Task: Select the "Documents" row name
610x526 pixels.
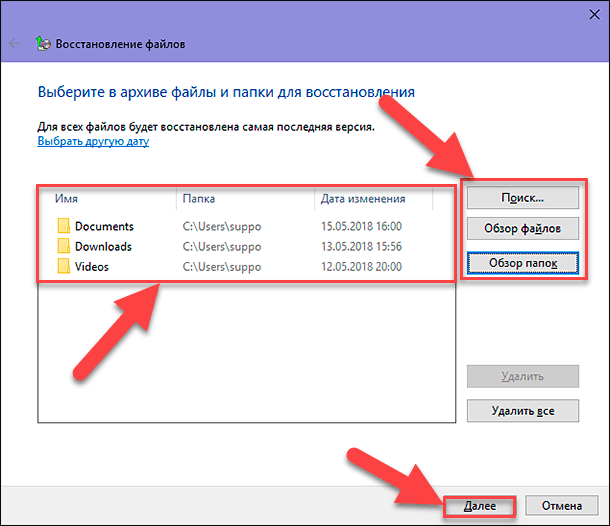Action: 104,226
